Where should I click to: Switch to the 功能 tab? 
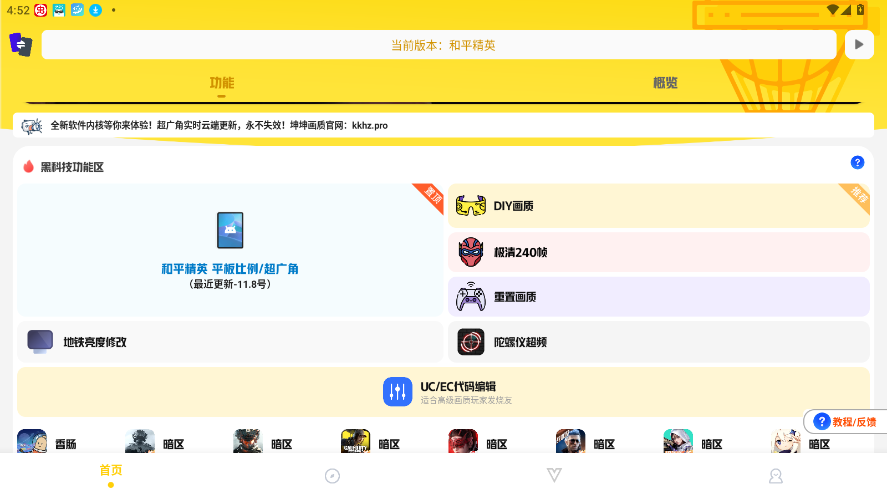222,83
